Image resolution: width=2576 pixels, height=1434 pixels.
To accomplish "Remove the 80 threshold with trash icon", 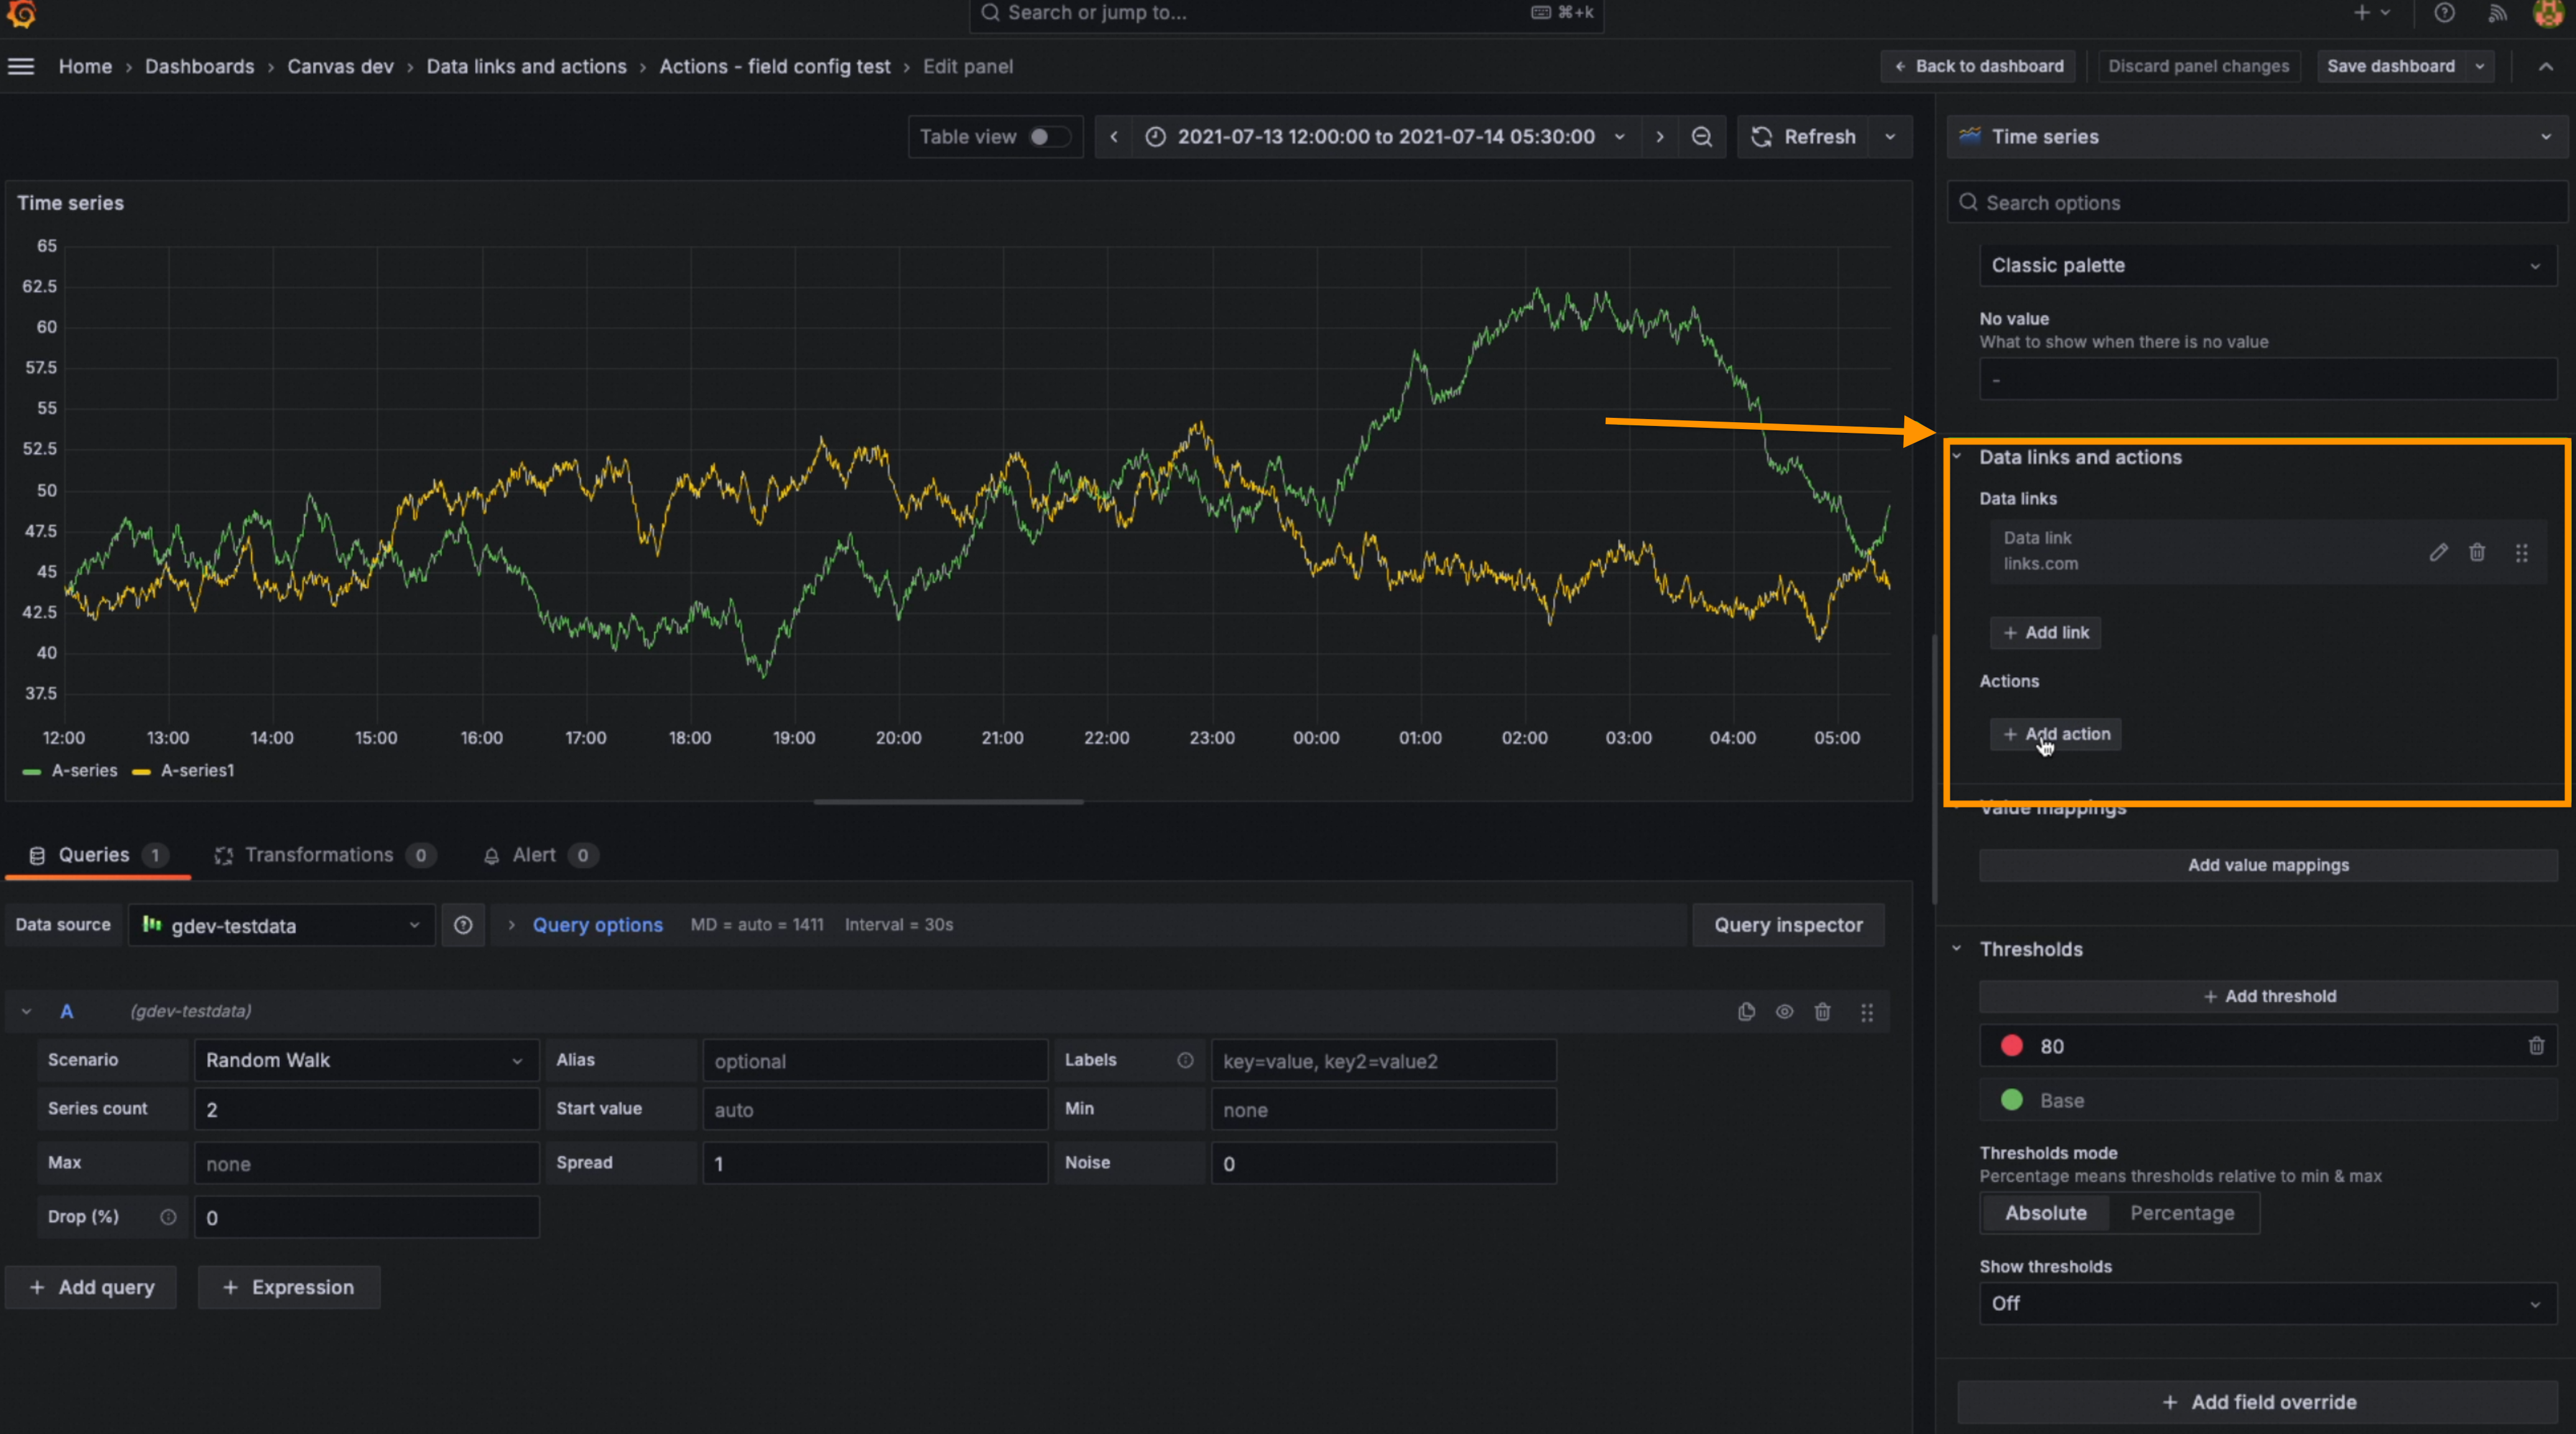I will [2536, 1046].
